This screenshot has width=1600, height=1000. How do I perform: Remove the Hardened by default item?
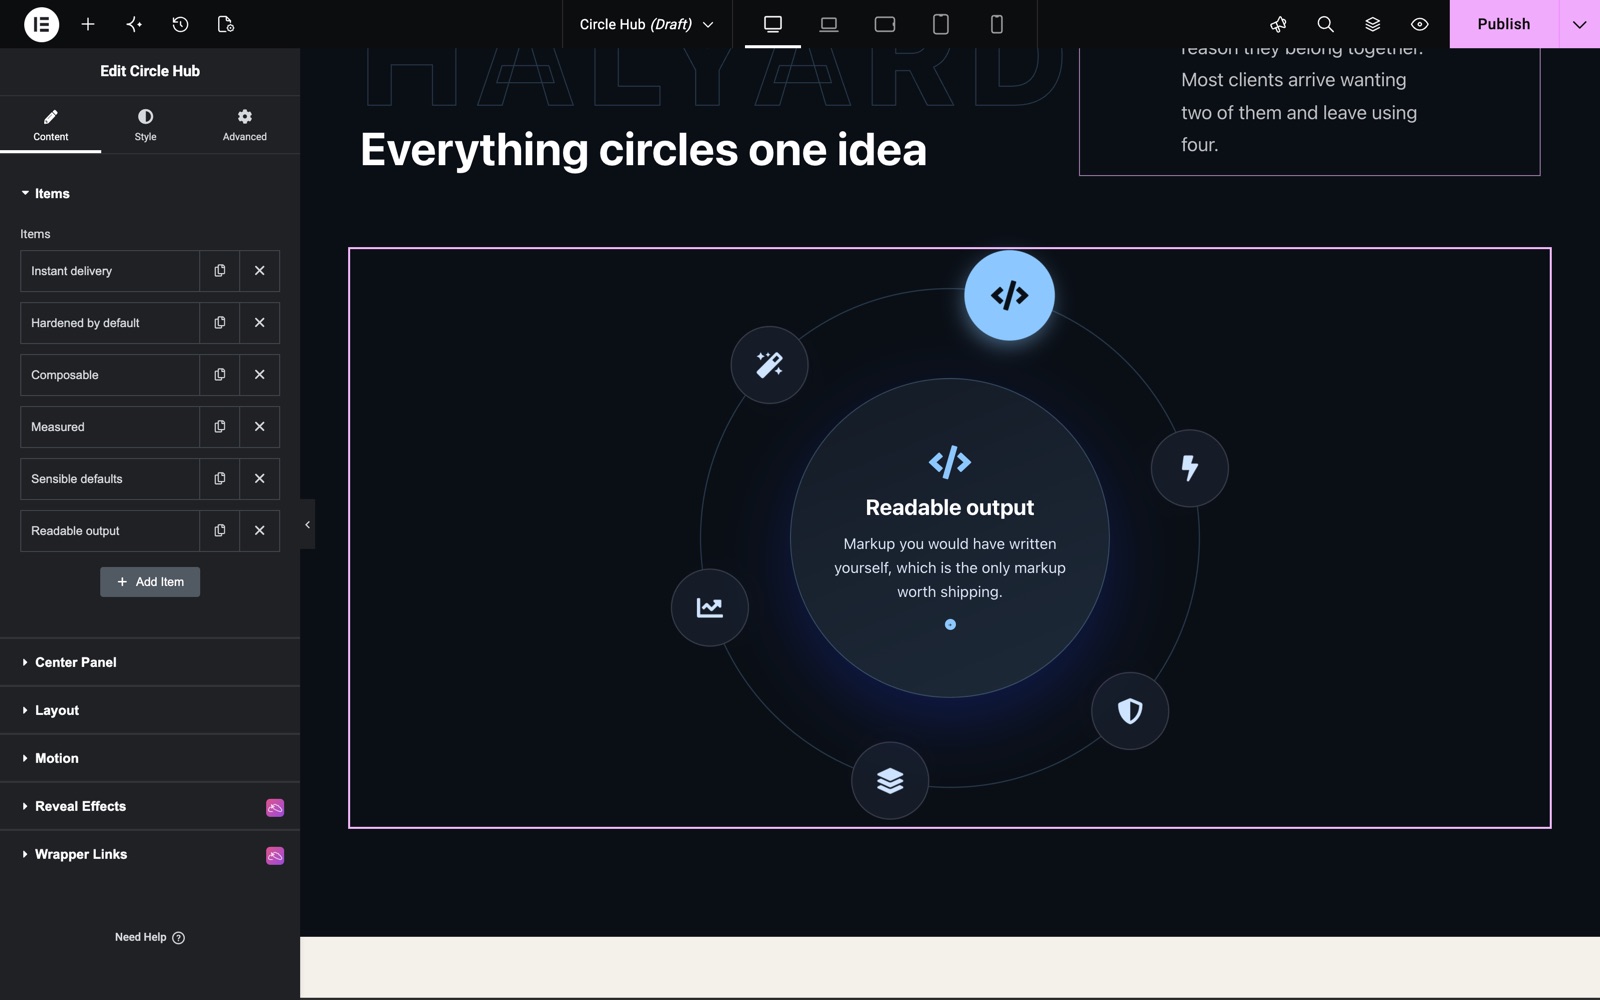tap(260, 323)
